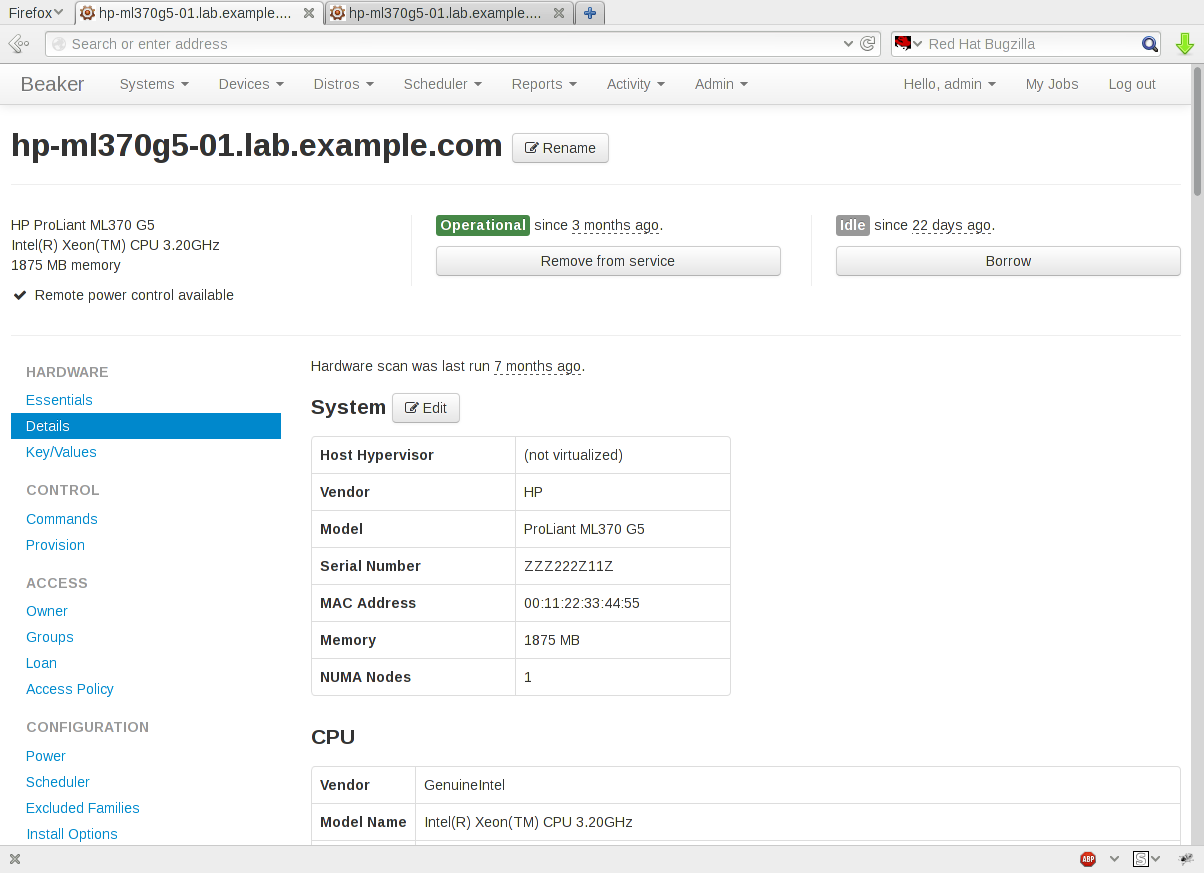1204x873 pixels.
Task: Close the add-on bar with X
Action: click(15, 859)
